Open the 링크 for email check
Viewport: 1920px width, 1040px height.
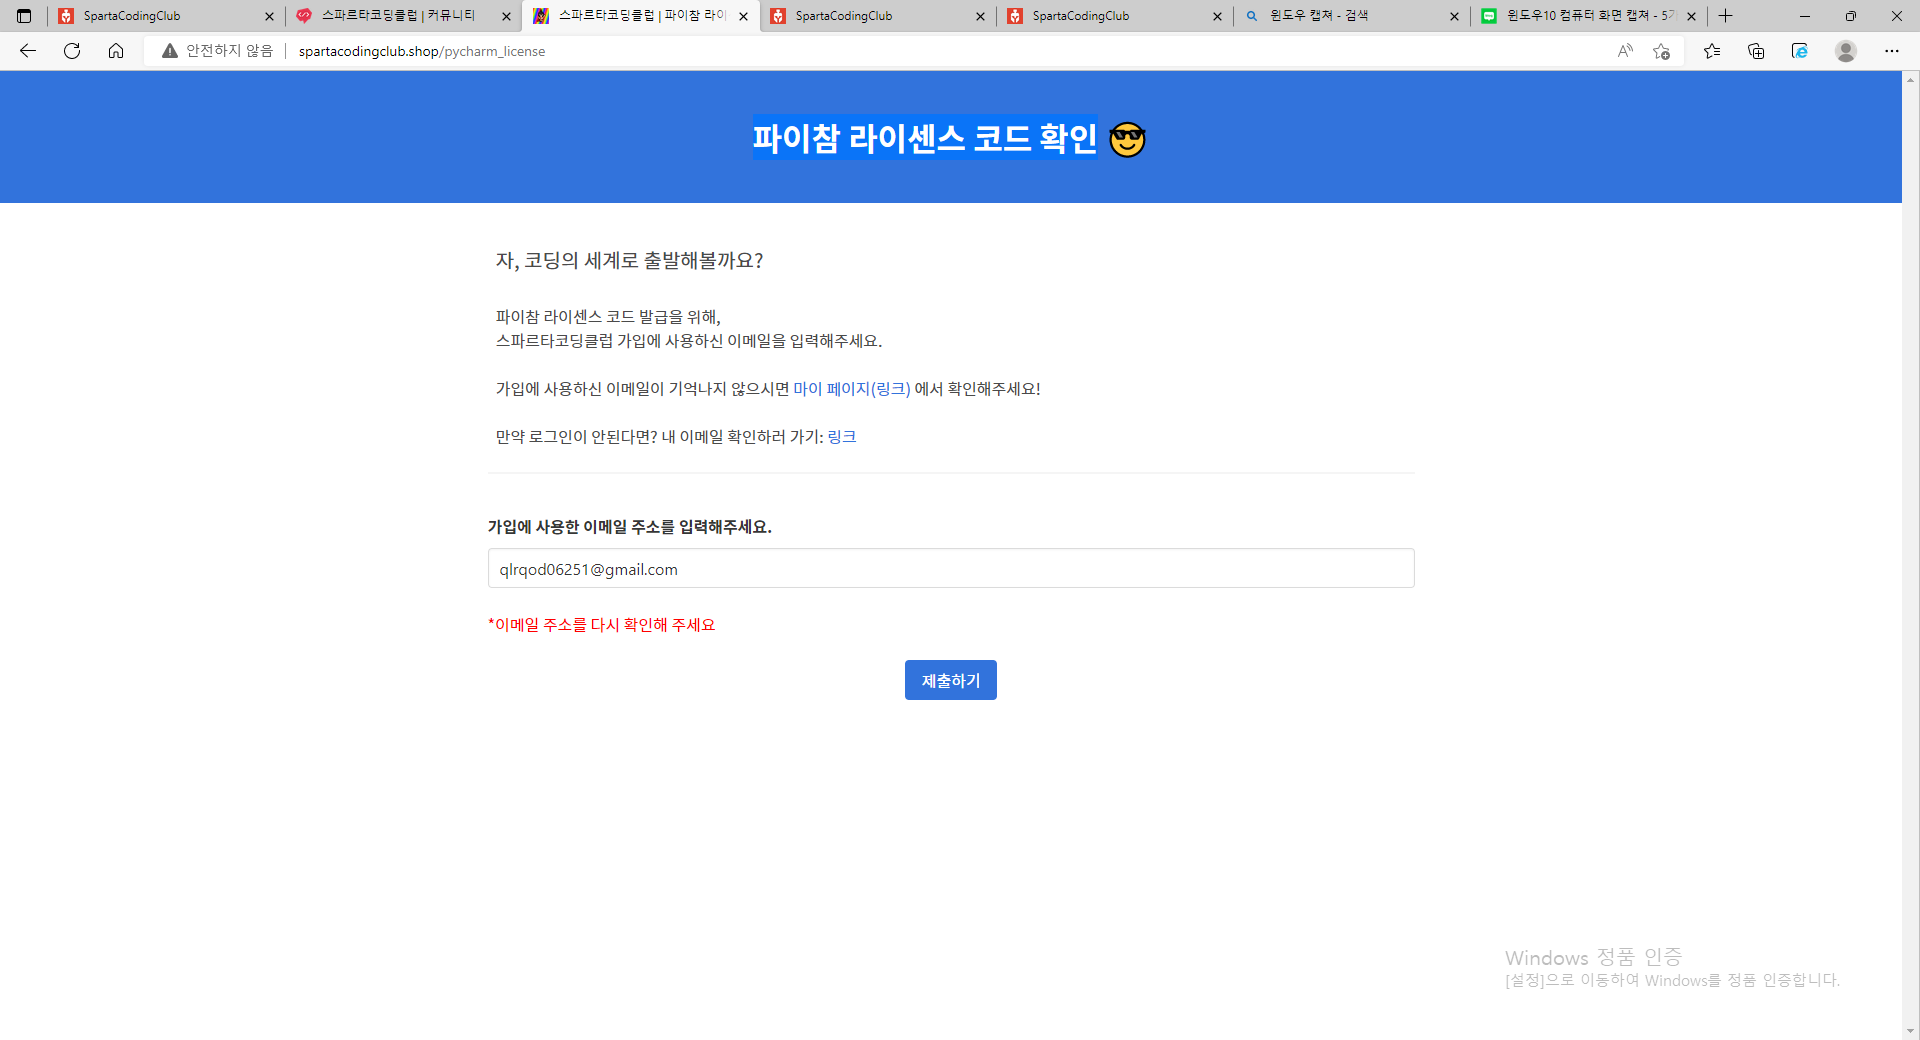(842, 437)
